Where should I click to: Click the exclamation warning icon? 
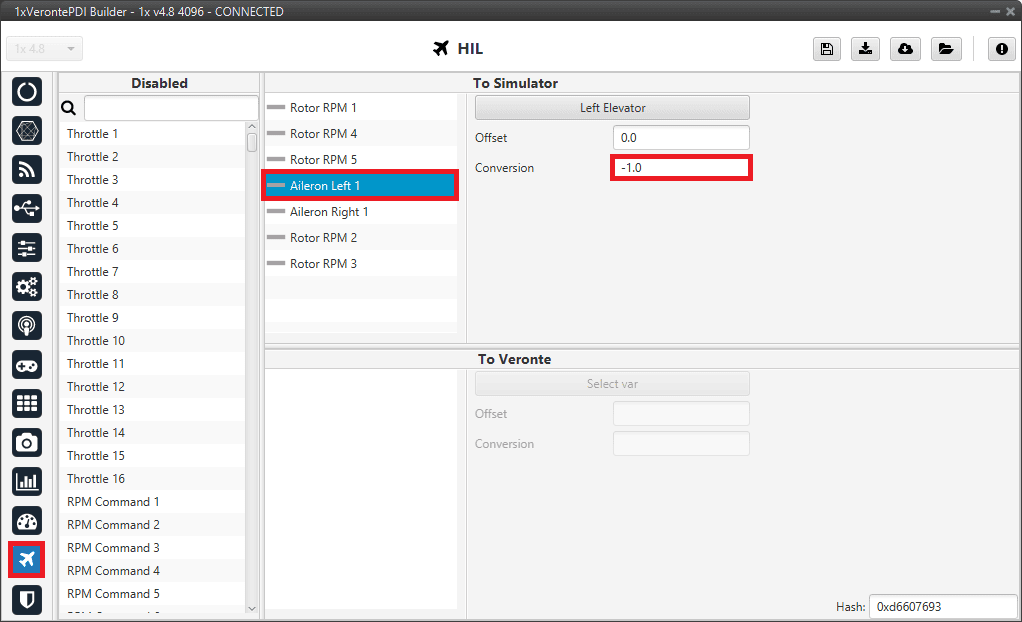click(1002, 49)
